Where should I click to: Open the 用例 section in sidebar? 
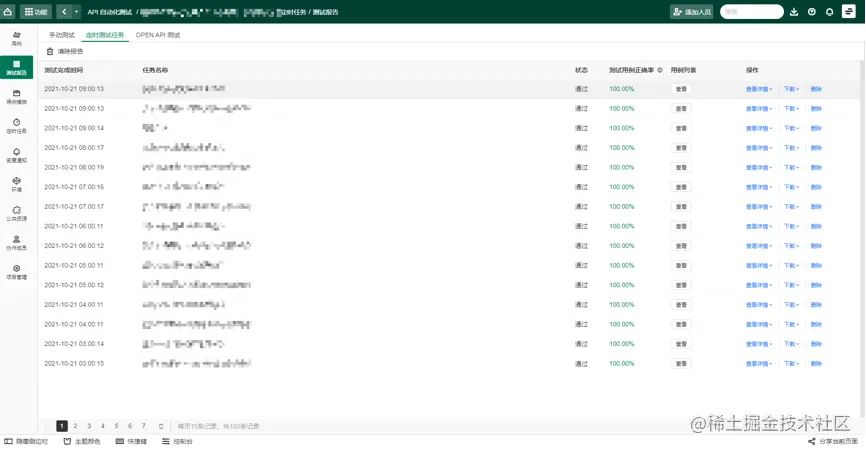17,39
